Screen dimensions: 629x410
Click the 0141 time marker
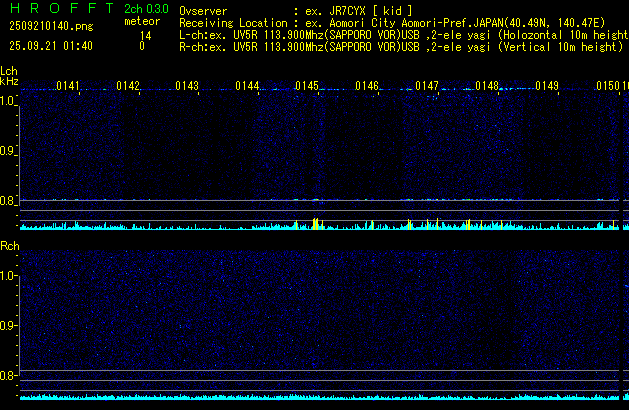[68, 87]
